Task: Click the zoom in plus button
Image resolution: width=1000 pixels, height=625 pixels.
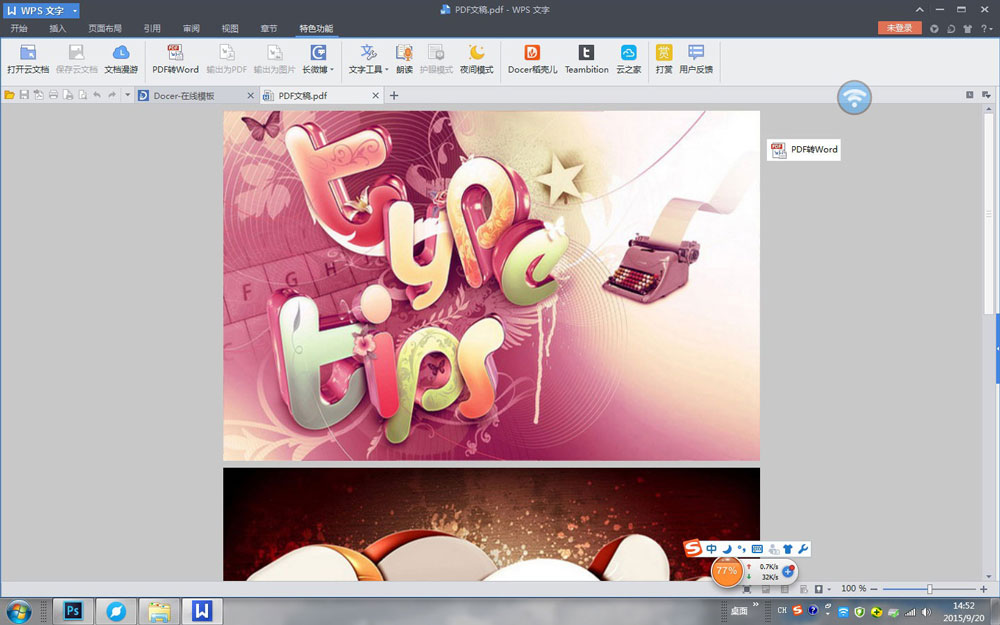Action: [983, 589]
